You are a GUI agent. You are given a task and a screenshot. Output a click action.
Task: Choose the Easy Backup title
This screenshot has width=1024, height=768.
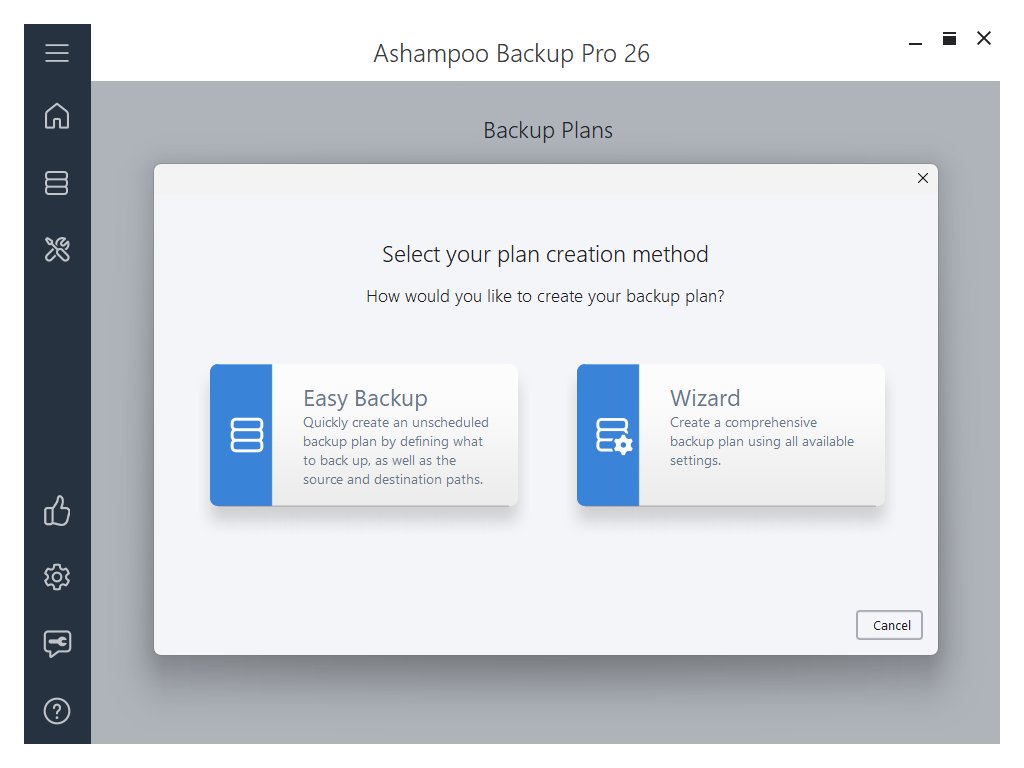click(x=365, y=398)
